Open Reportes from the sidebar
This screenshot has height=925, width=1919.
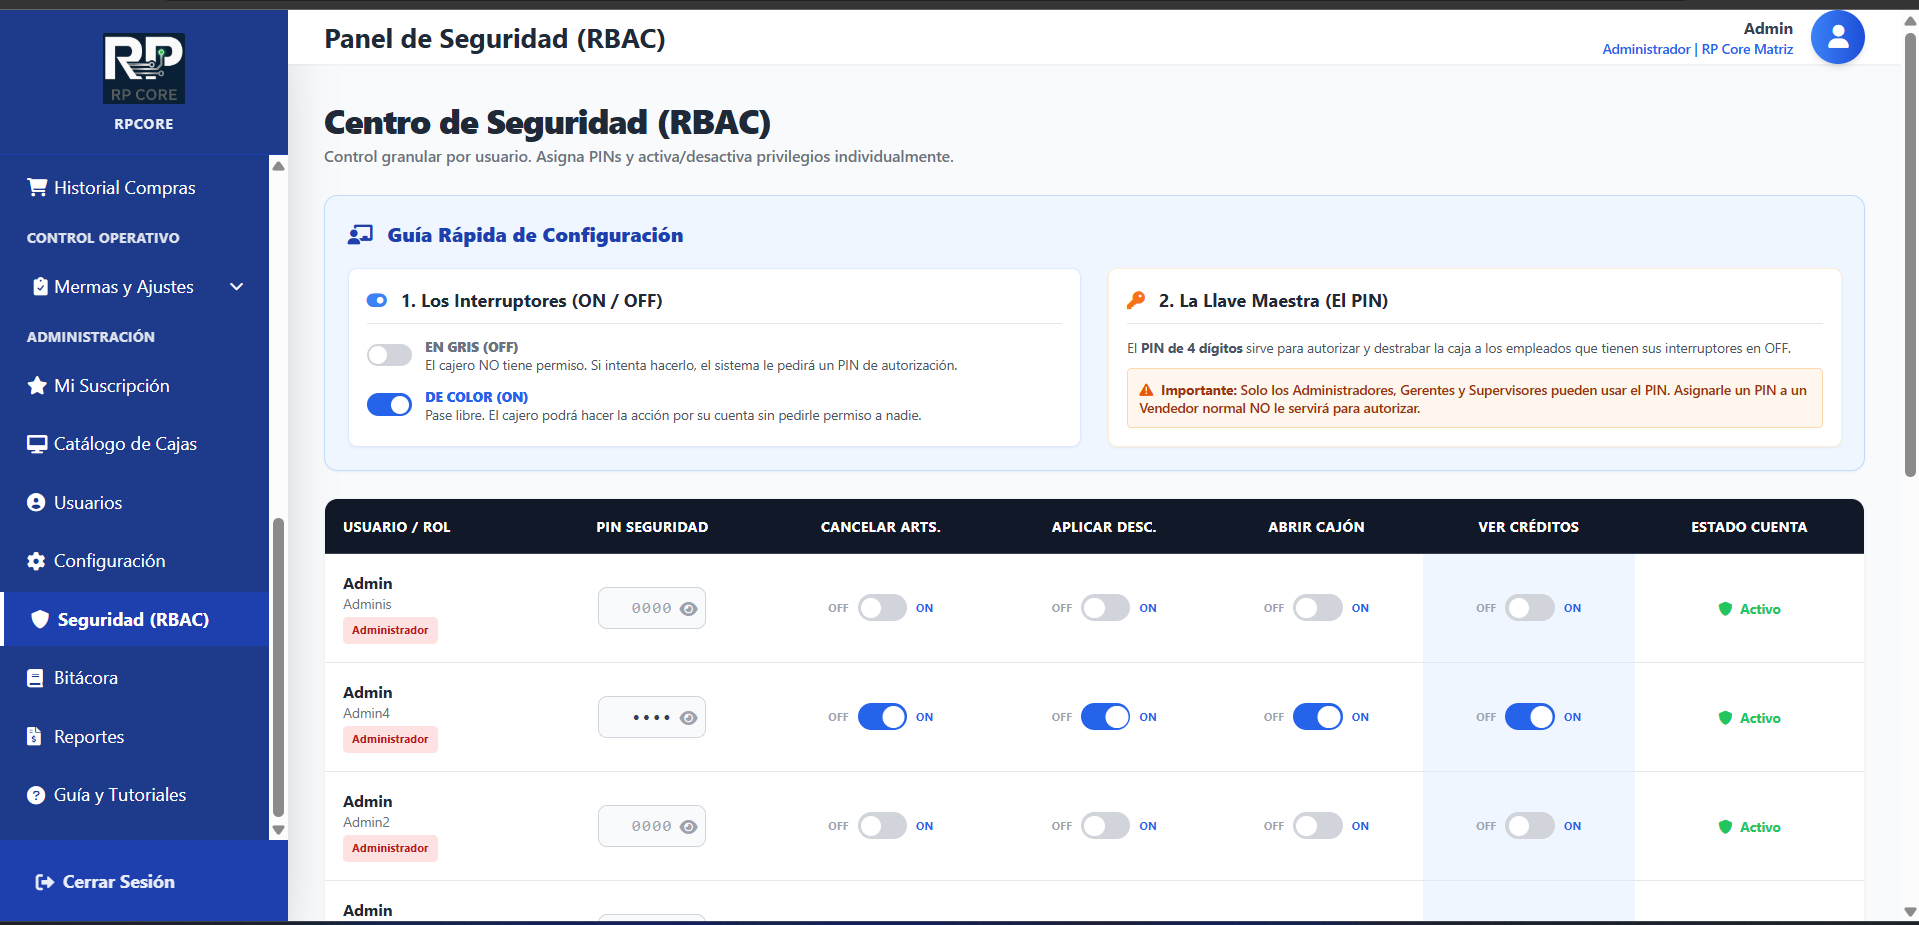pos(135,737)
